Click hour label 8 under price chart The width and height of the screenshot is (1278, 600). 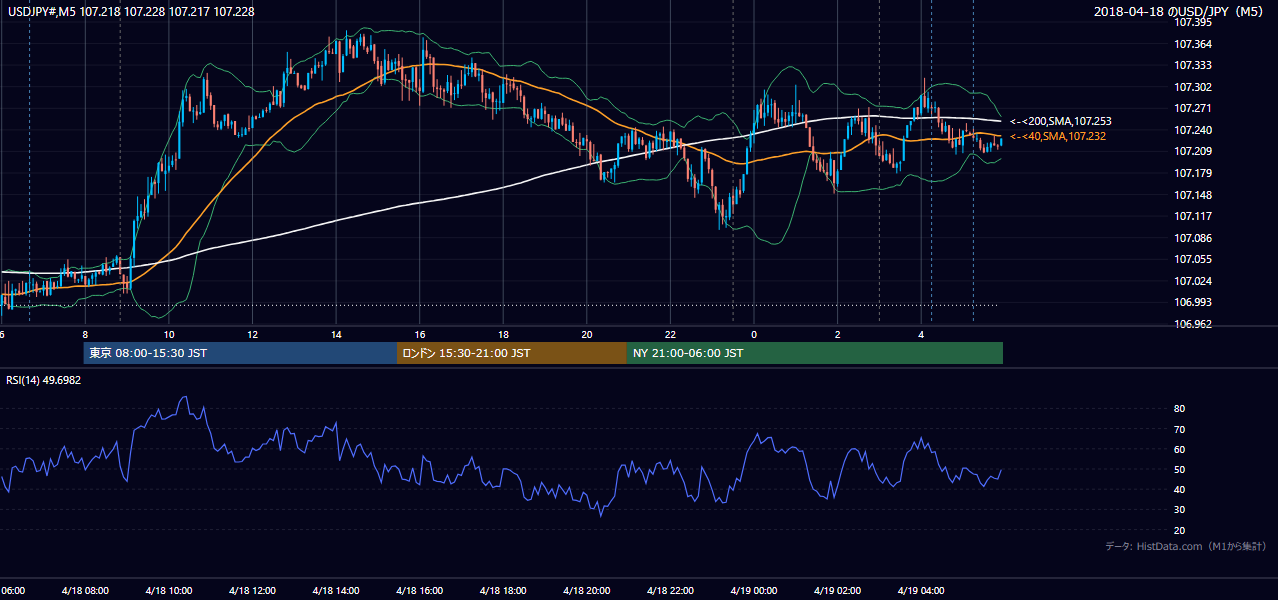pyautogui.click(x=85, y=335)
